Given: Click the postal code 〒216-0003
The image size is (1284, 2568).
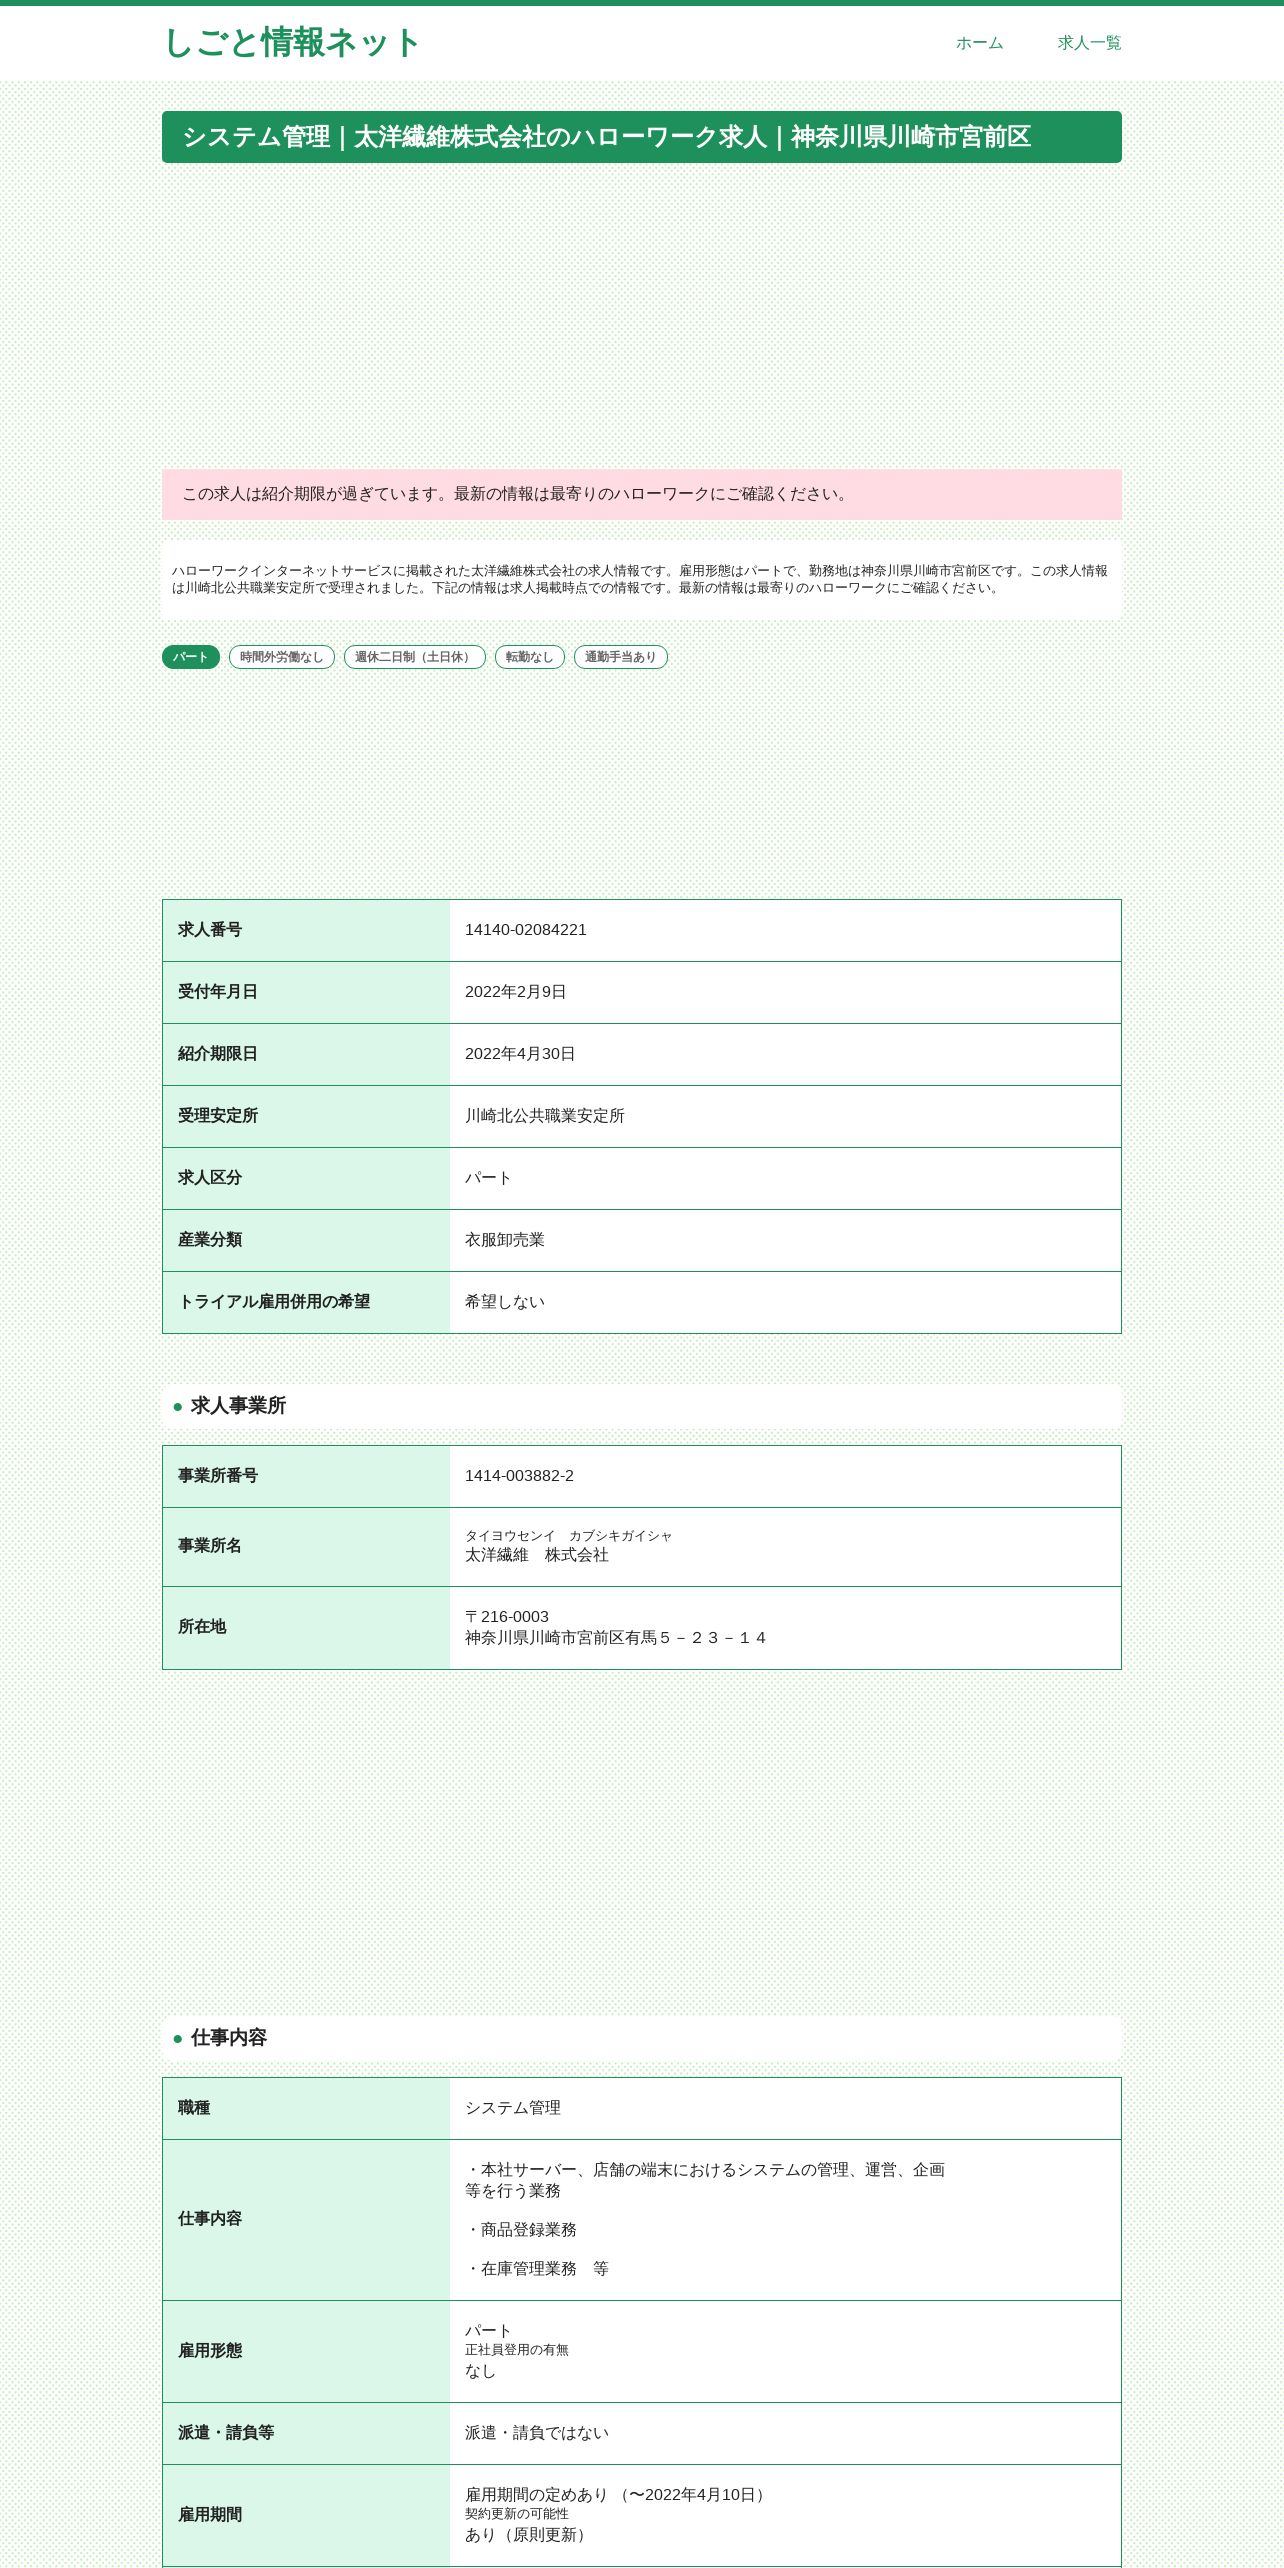Looking at the screenshot, I should [507, 1617].
